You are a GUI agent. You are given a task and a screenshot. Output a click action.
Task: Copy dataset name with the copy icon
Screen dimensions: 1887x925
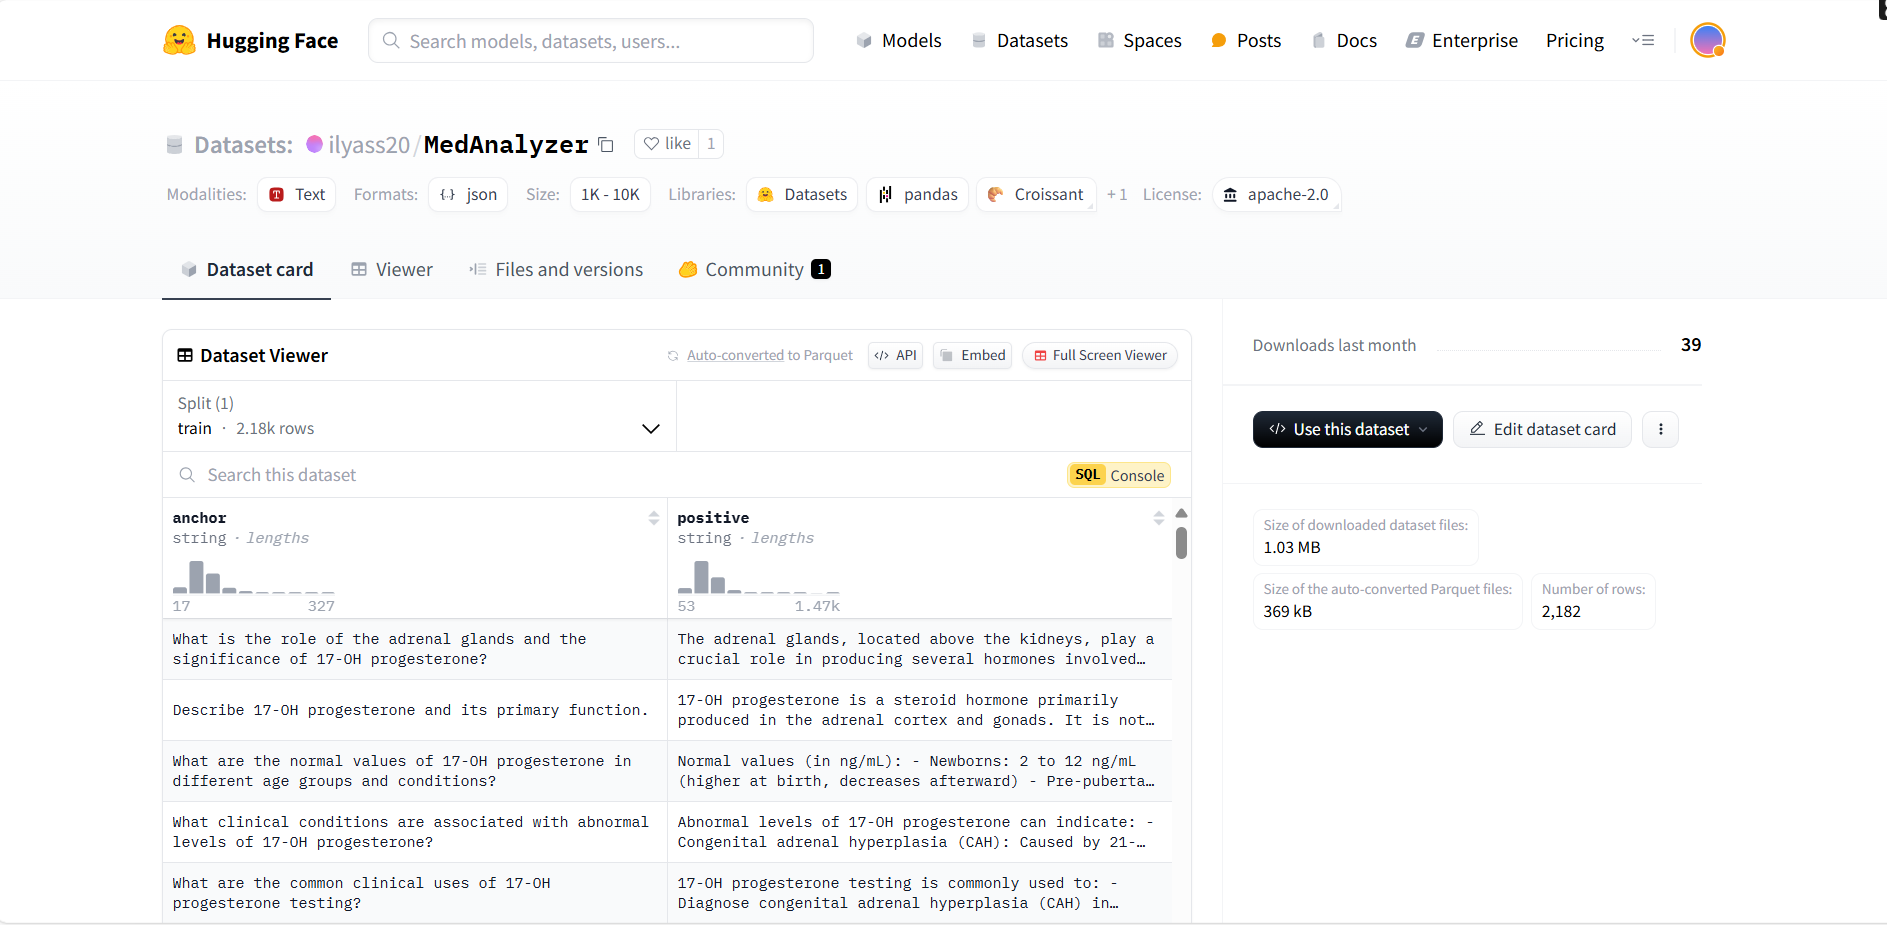pyautogui.click(x=606, y=144)
